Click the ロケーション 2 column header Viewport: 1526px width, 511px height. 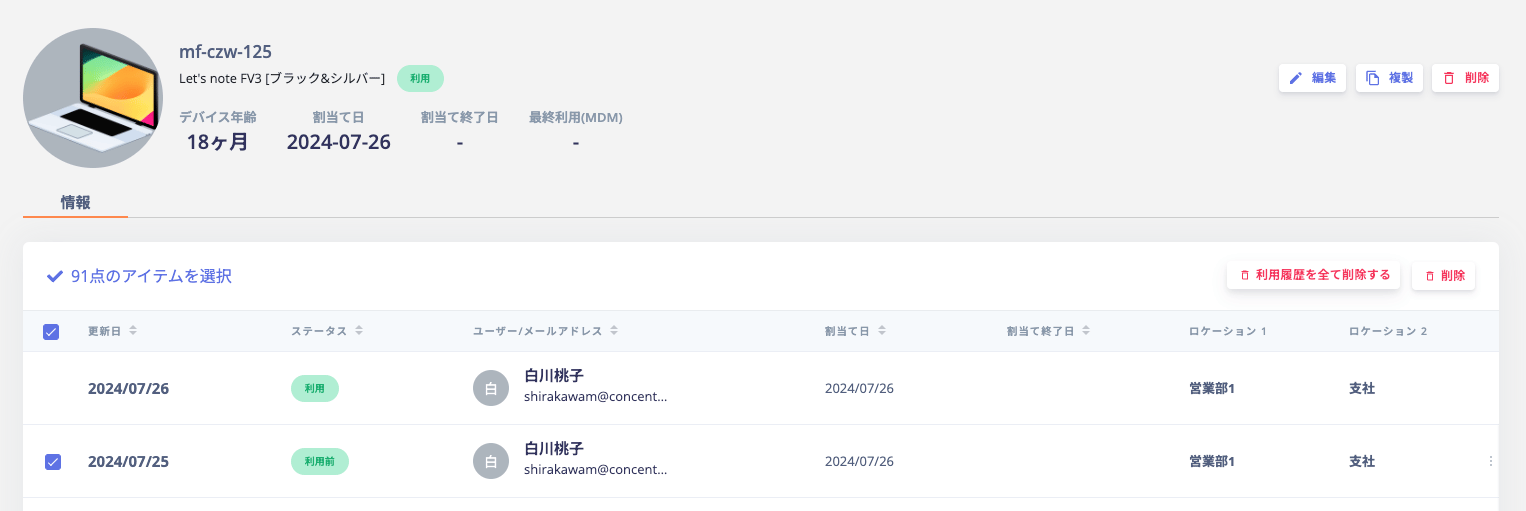(x=1387, y=331)
